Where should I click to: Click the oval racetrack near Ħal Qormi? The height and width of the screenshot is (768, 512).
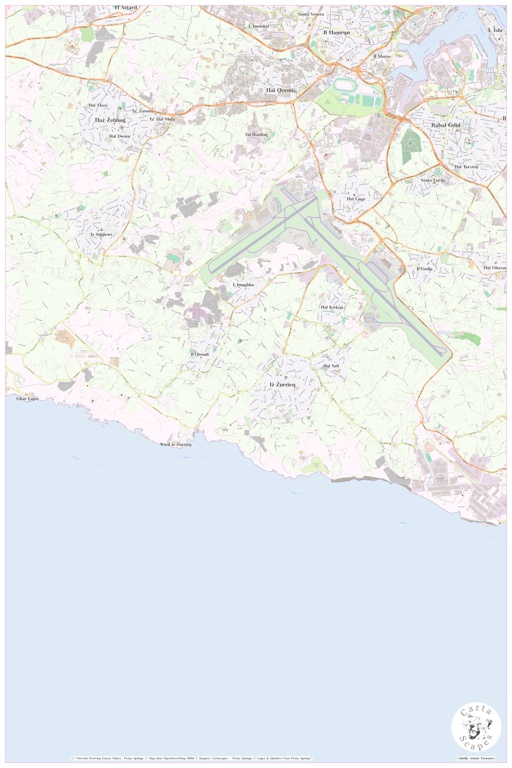[346, 85]
